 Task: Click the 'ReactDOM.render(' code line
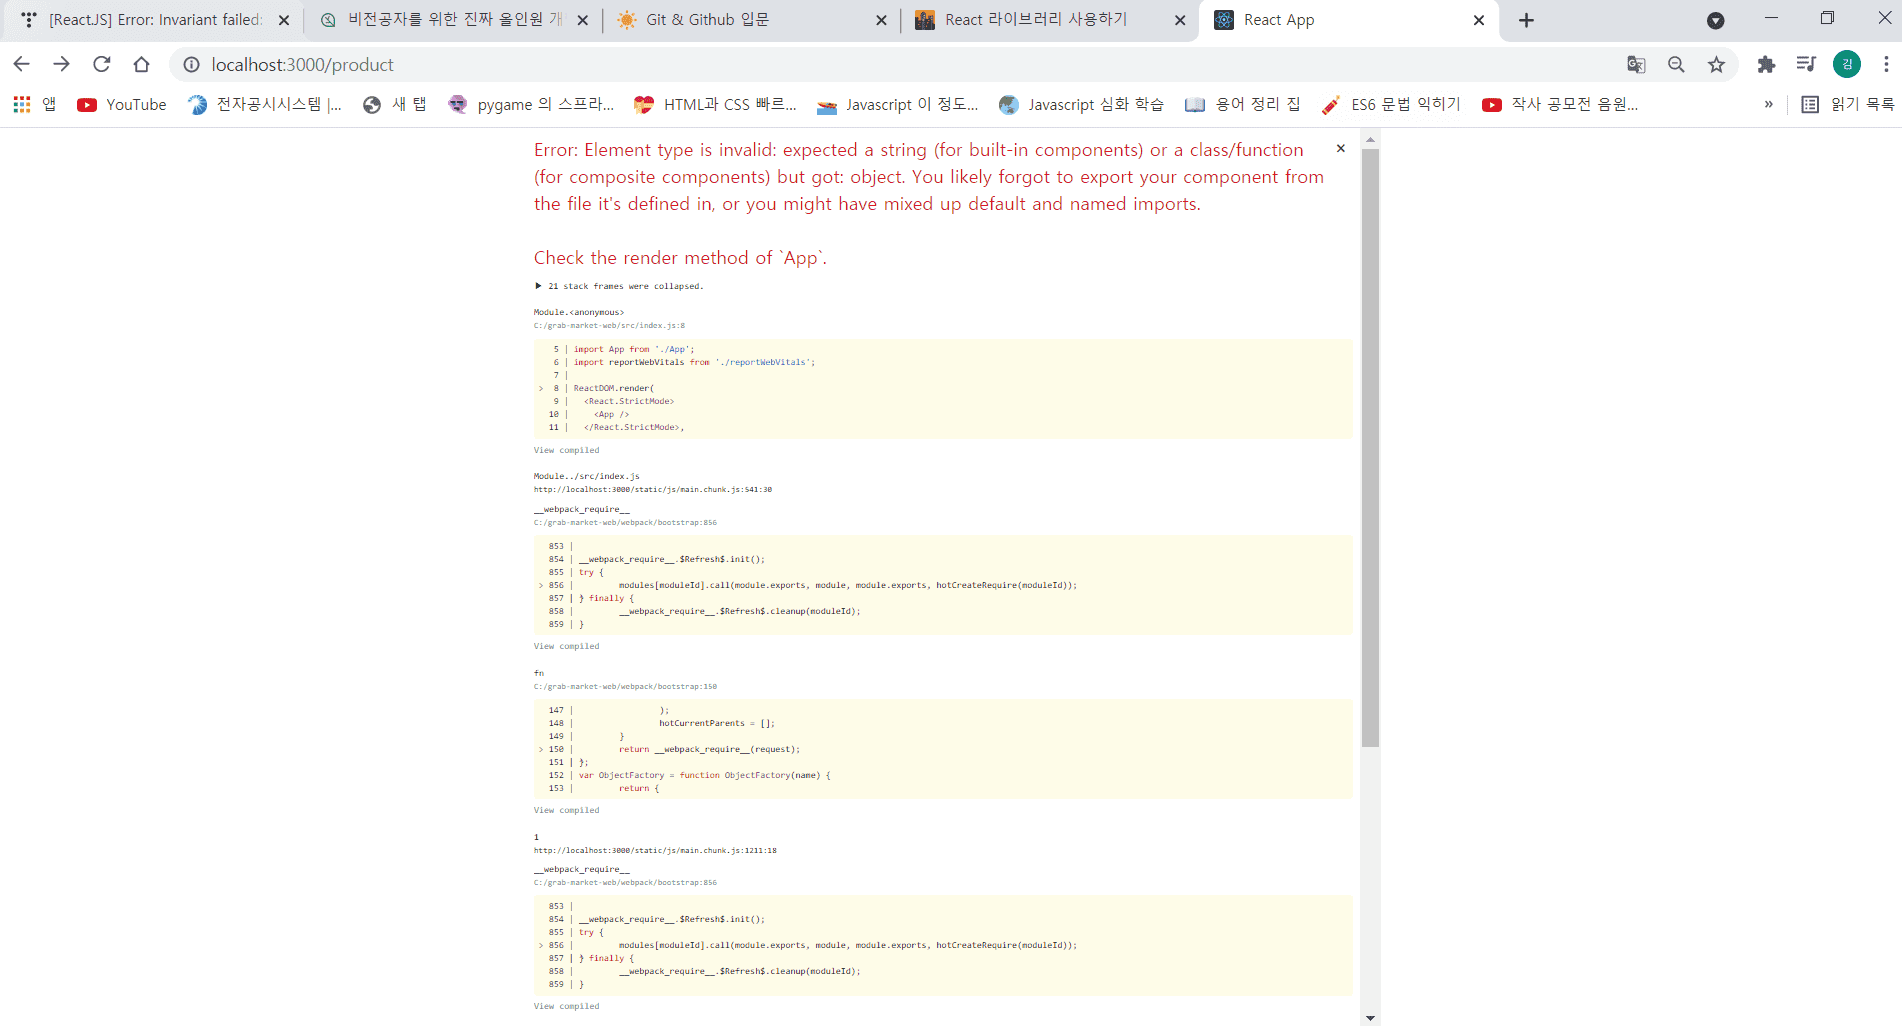tap(614, 388)
